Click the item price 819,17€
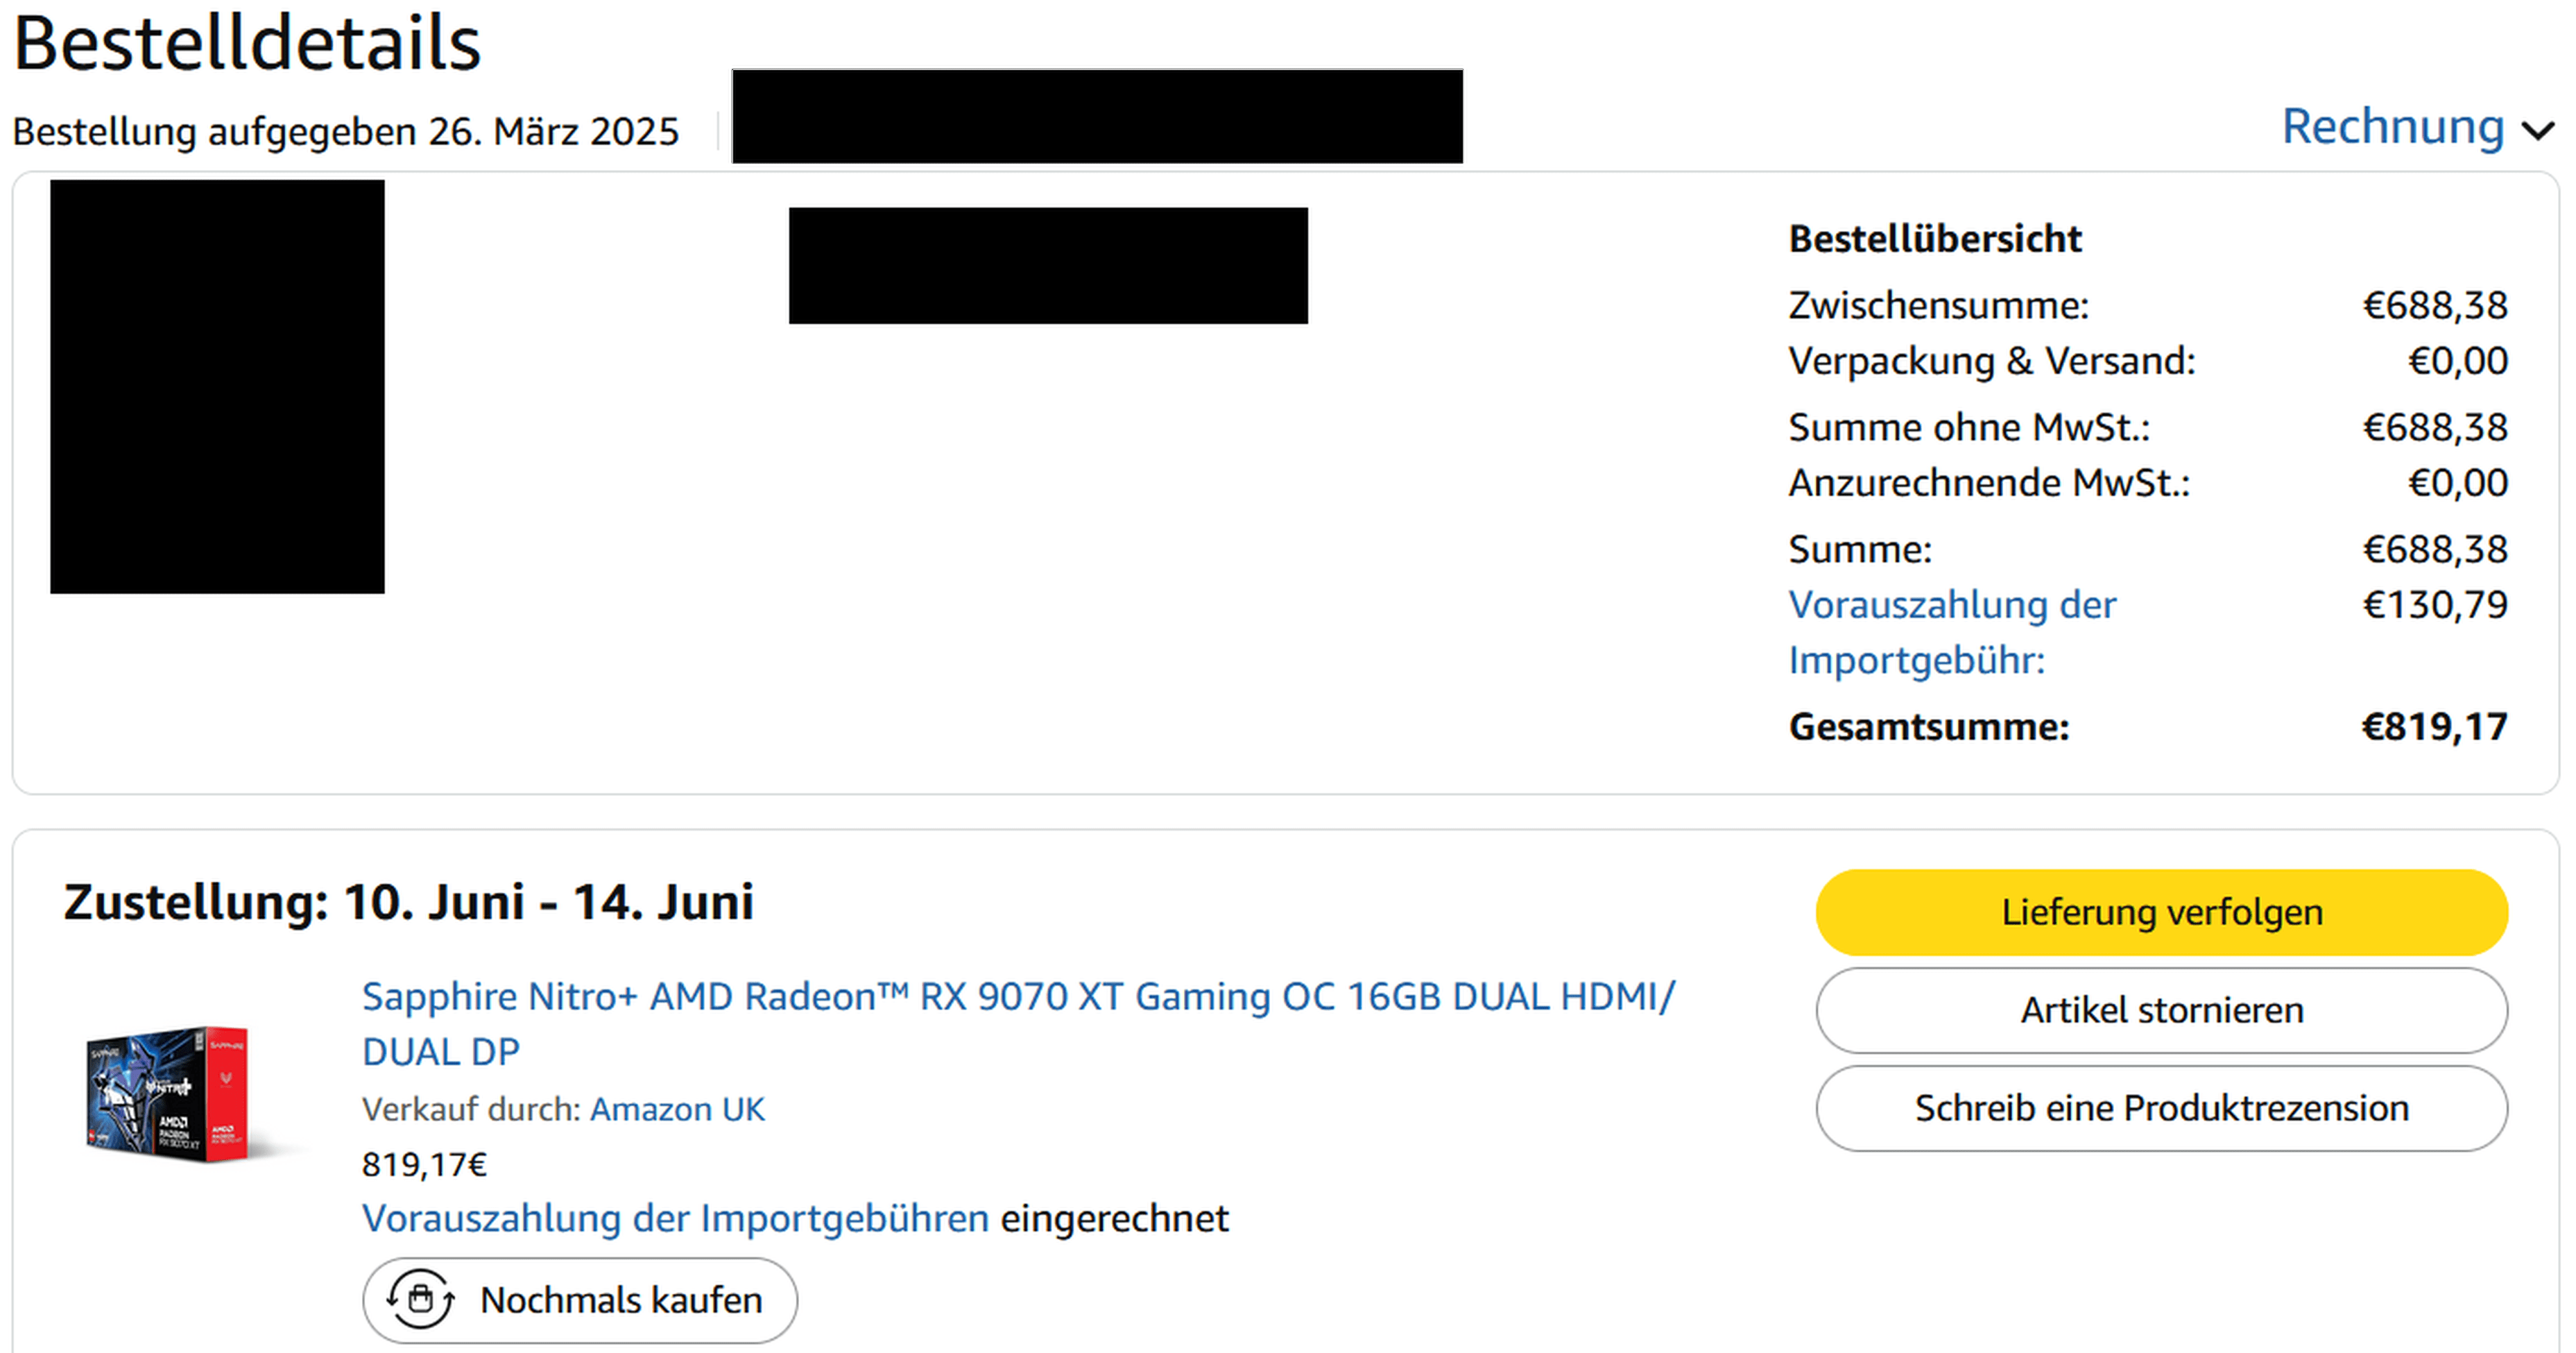This screenshot has height=1353, width=2576. coord(424,1164)
